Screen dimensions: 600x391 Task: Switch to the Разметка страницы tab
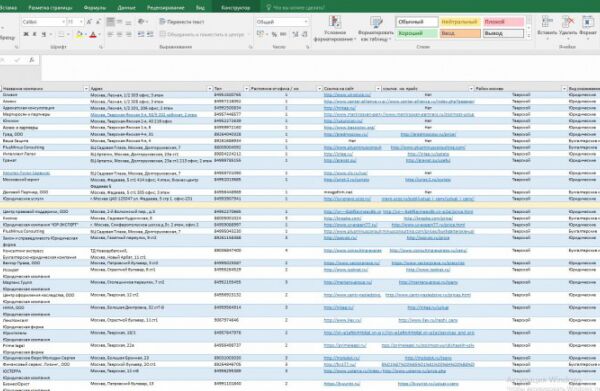pos(50,8)
